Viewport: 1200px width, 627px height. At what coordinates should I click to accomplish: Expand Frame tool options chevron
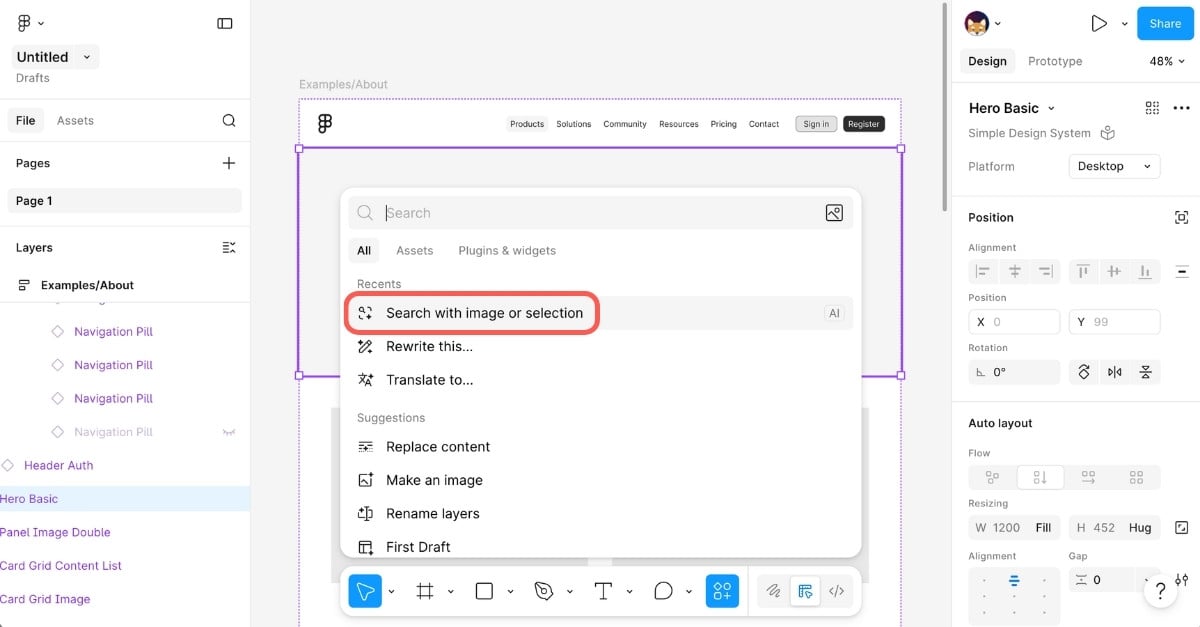pyautogui.click(x=450, y=591)
